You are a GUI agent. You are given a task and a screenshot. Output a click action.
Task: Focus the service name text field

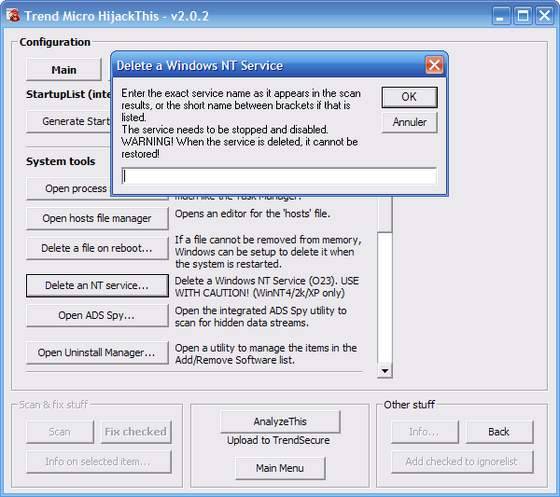279,176
